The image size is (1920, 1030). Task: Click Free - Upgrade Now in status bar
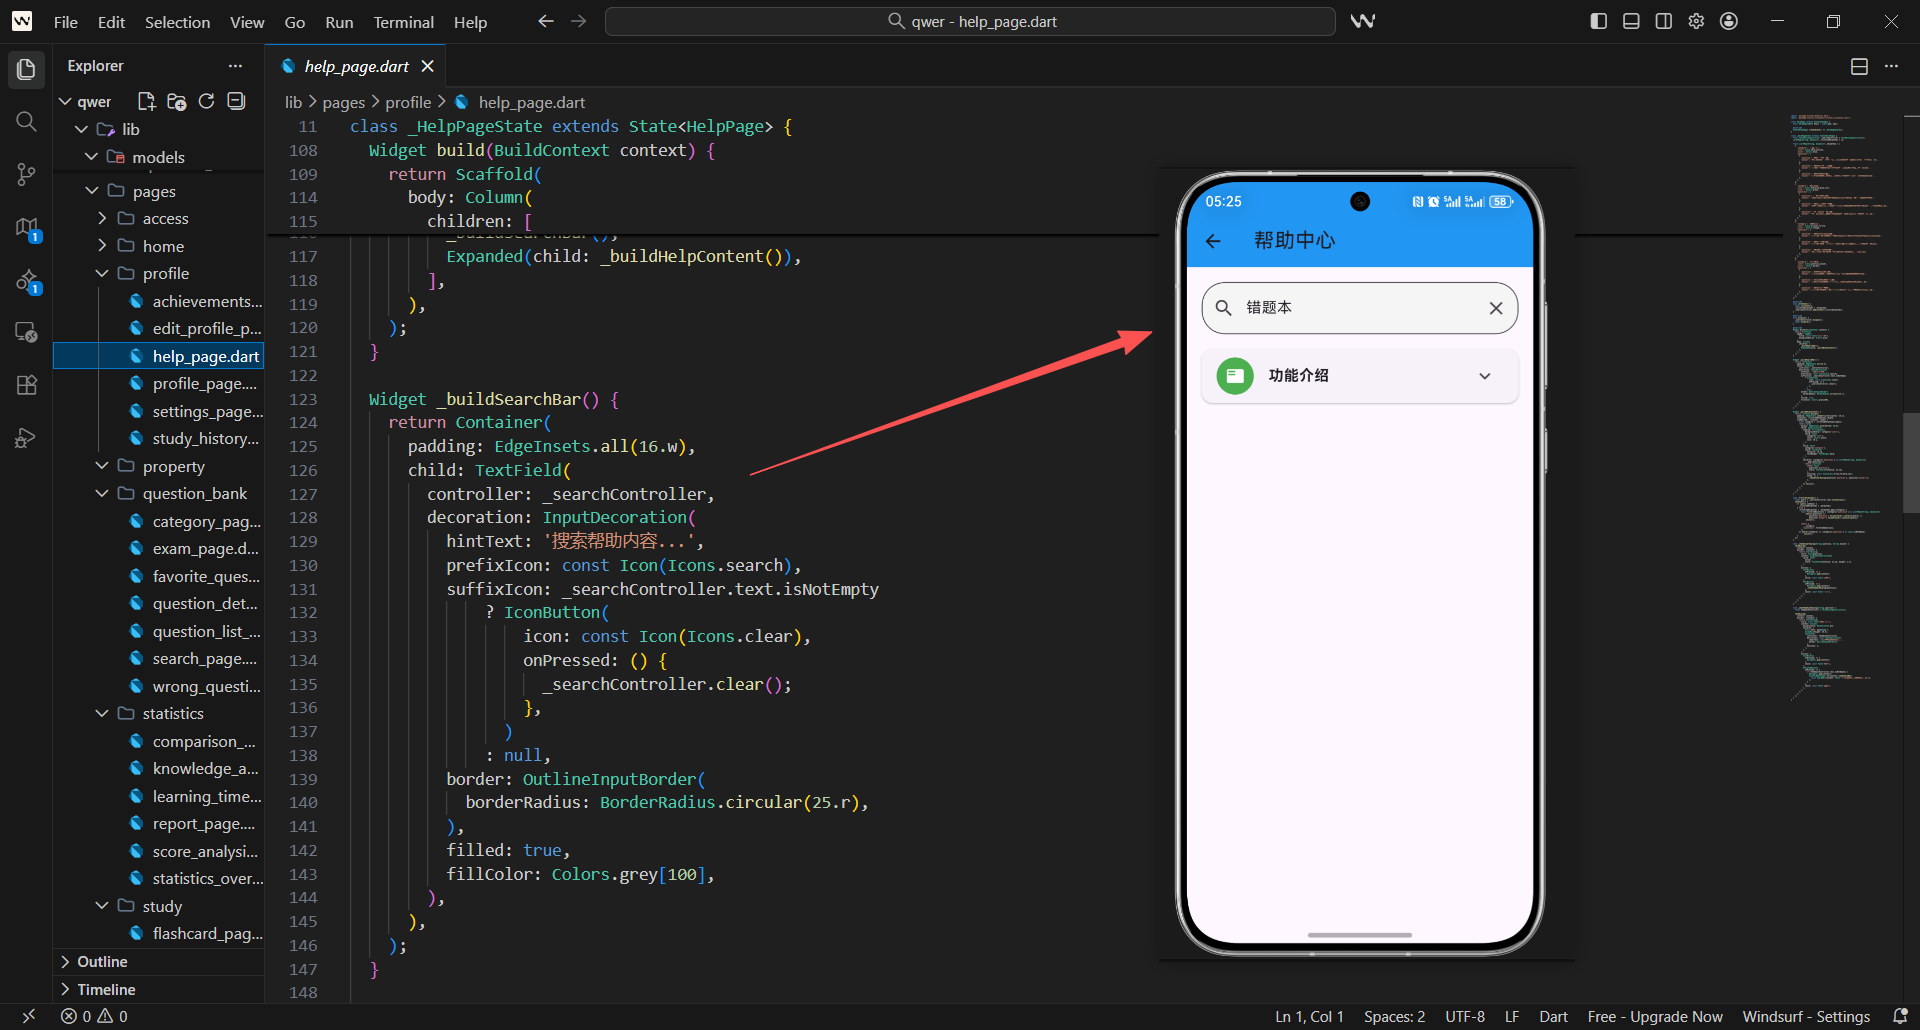point(1655,1016)
